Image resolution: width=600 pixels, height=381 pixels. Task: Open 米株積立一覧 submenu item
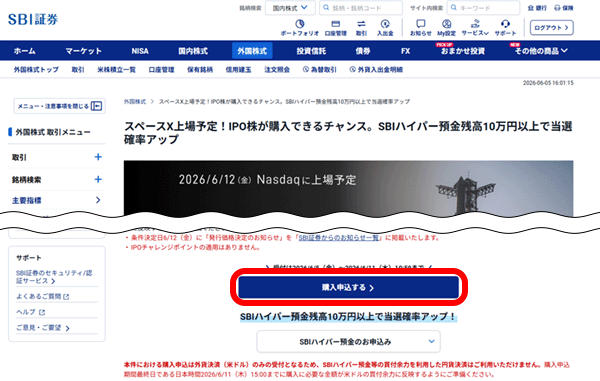point(116,70)
